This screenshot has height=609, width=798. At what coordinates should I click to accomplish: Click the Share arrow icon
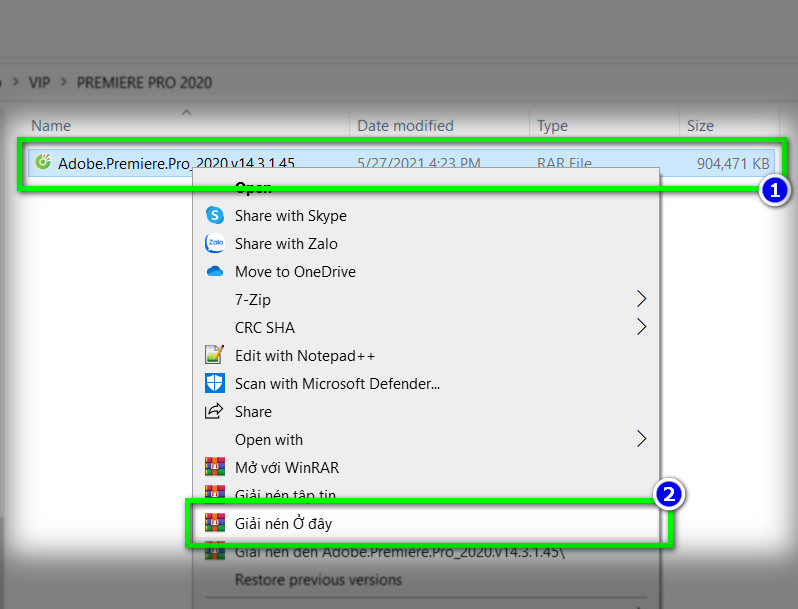click(x=214, y=411)
